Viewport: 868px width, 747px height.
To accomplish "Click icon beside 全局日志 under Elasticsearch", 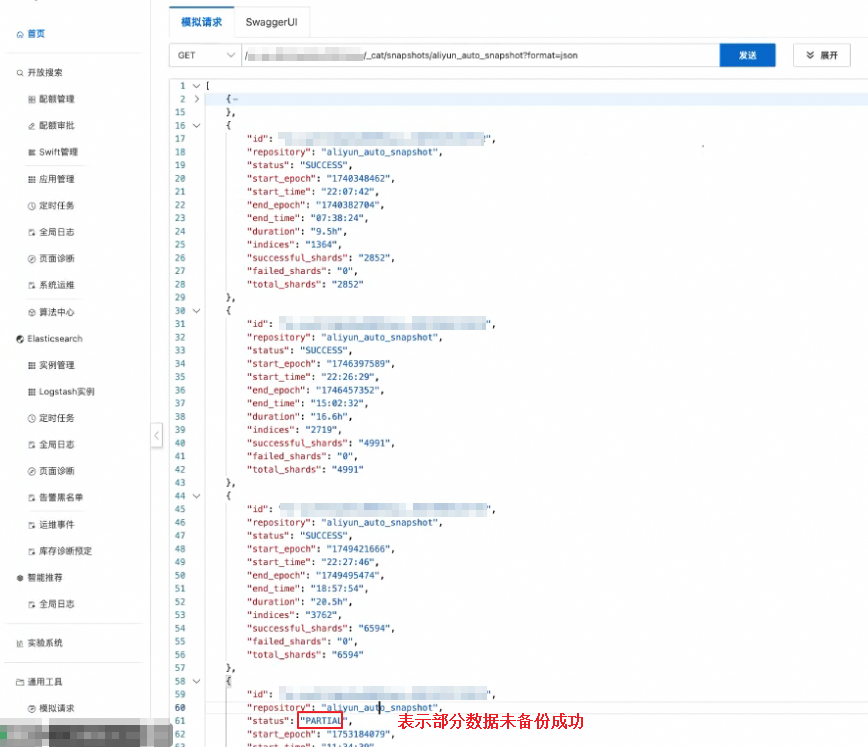I will pyautogui.click(x=32, y=445).
